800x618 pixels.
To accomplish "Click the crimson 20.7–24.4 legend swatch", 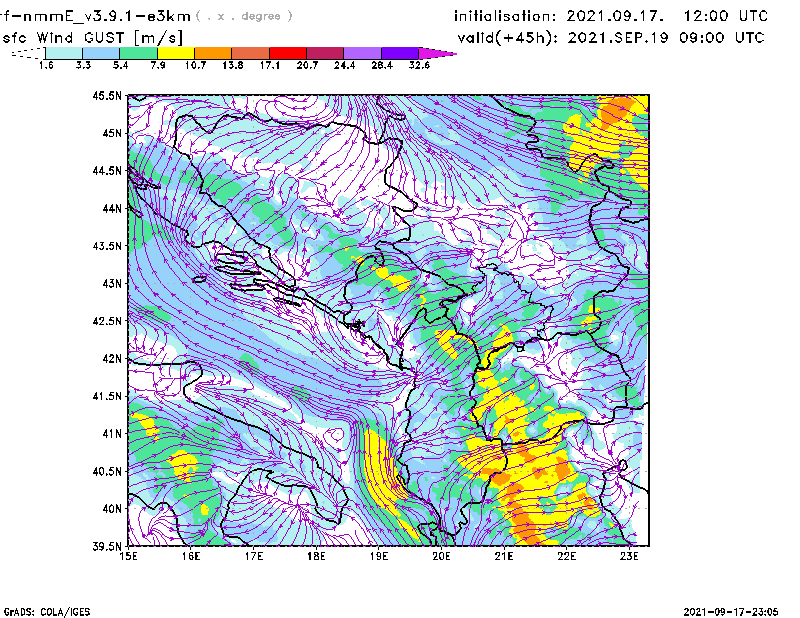I will coord(325,53).
